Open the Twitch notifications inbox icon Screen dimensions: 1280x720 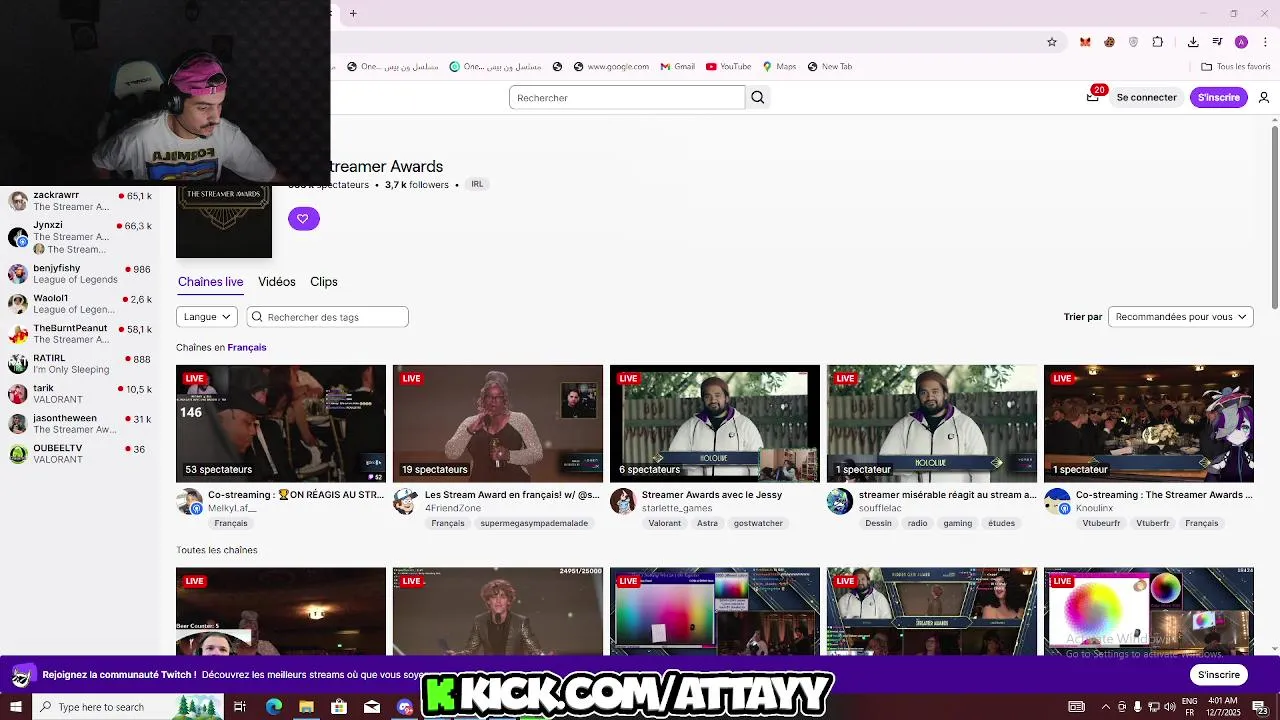1093,97
